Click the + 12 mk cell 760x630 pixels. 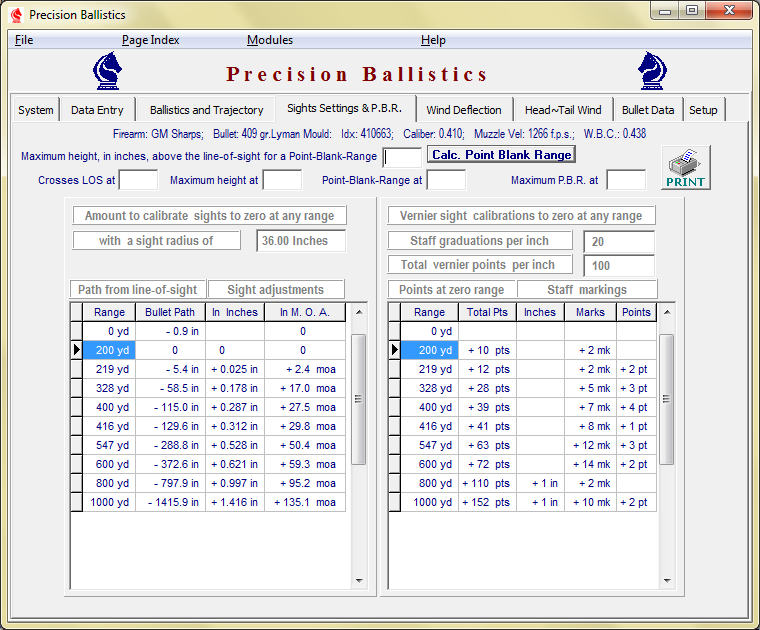(x=590, y=445)
